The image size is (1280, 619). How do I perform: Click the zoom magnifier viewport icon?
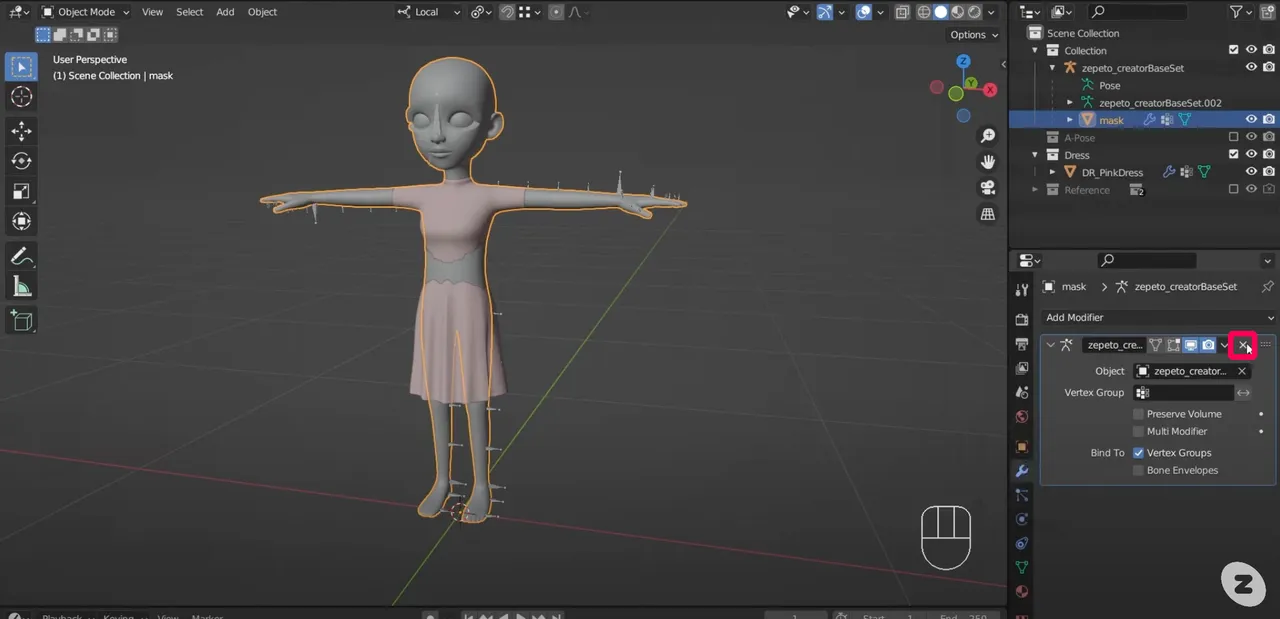tap(988, 136)
